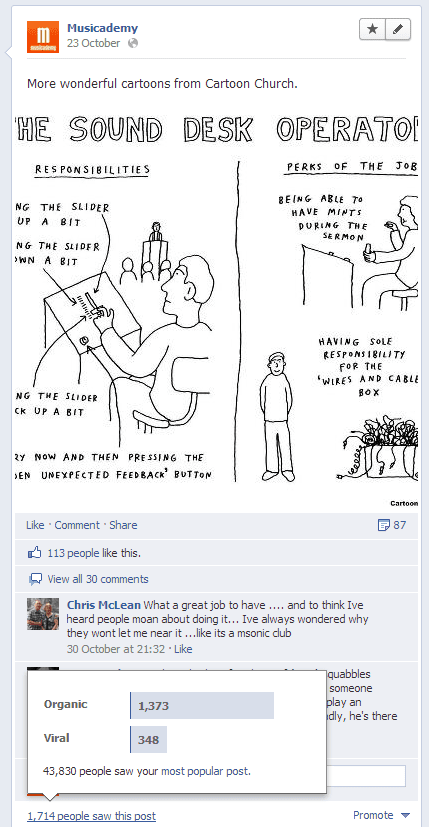The height and width of the screenshot is (827, 429).
Task: Share the Sound Desk Operator post
Action: [x=123, y=525]
